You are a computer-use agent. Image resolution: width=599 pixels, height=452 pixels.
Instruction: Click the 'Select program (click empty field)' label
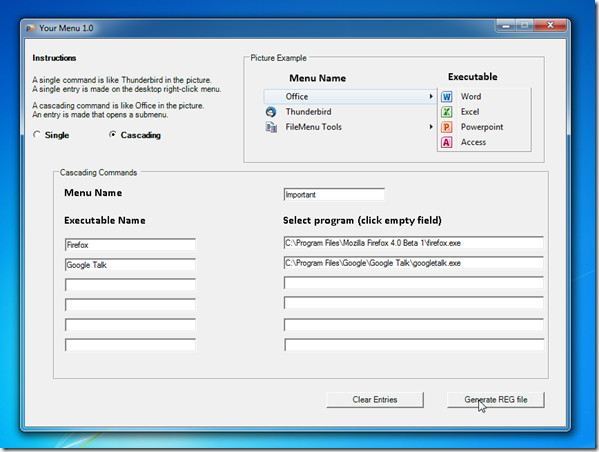[362, 220]
